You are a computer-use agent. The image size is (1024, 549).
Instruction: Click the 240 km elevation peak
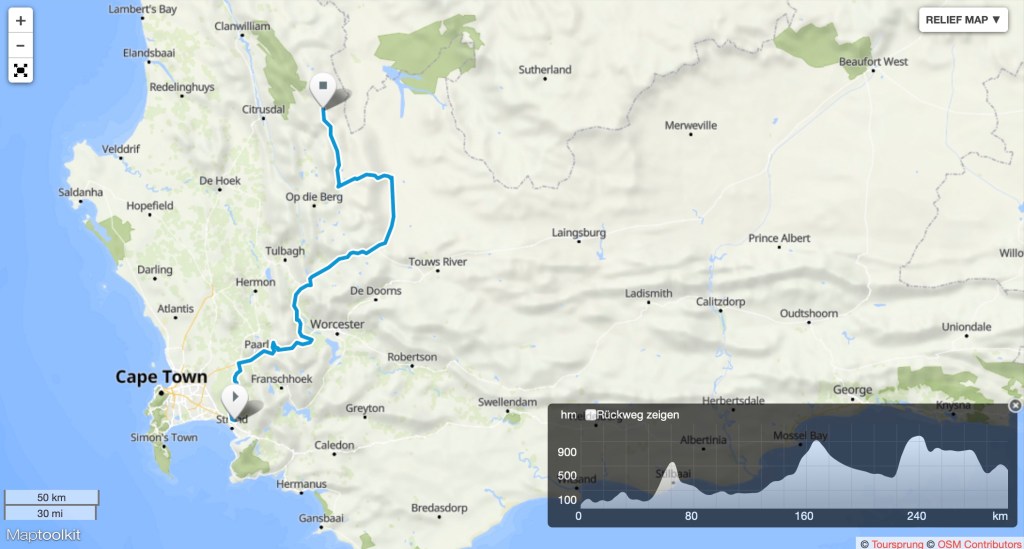click(918, 439)
